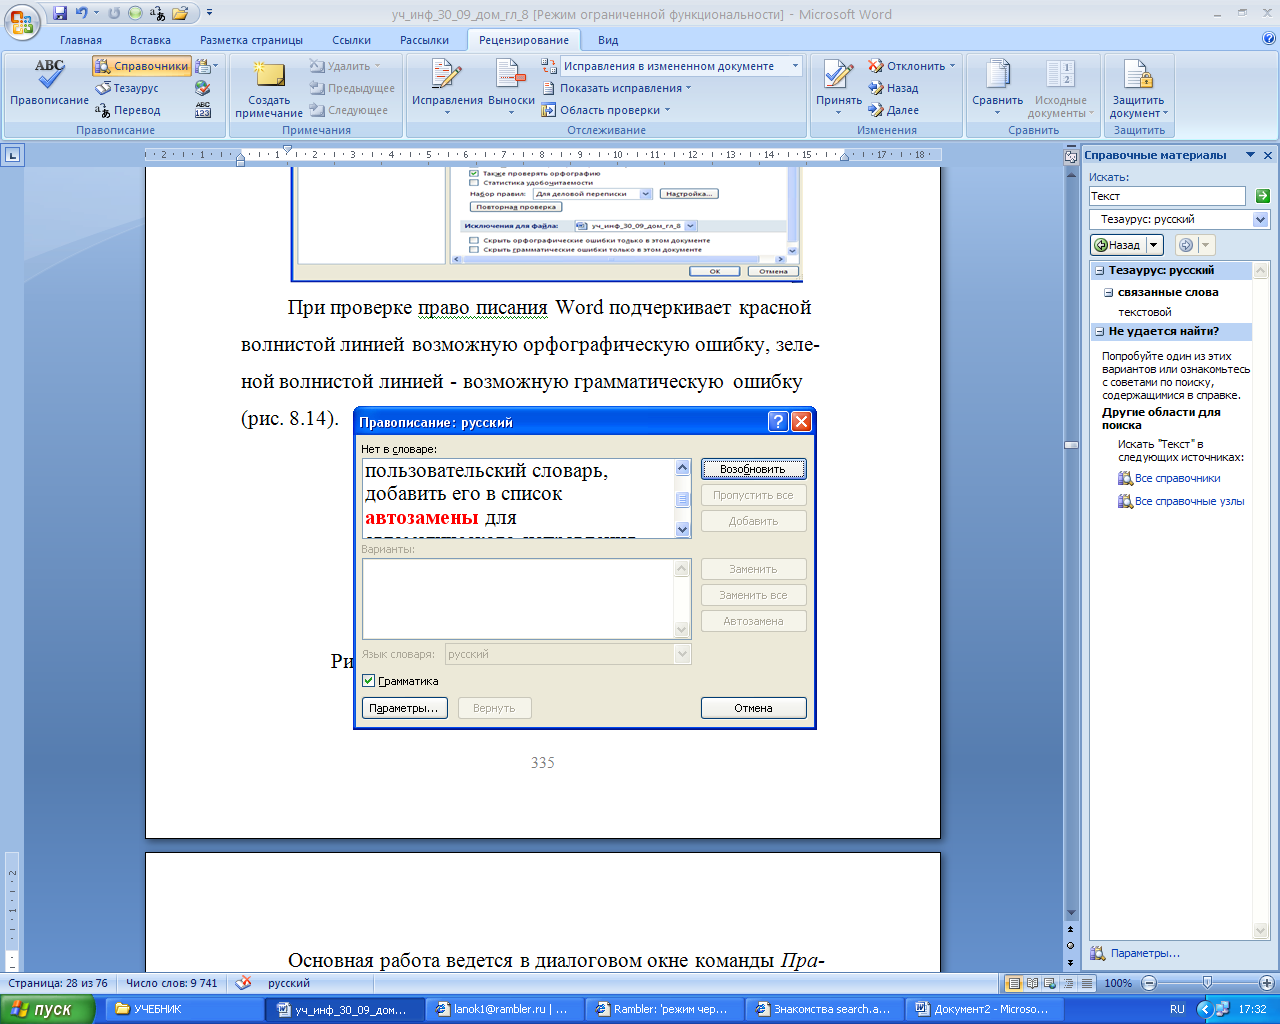
Task: Click RU language indicator in tray
Action: [1177, 1009]
